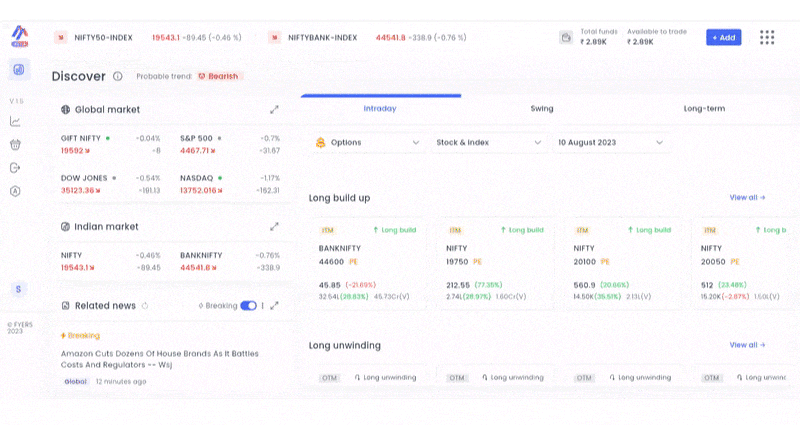Refresh the Related news feed

point(145,306)
